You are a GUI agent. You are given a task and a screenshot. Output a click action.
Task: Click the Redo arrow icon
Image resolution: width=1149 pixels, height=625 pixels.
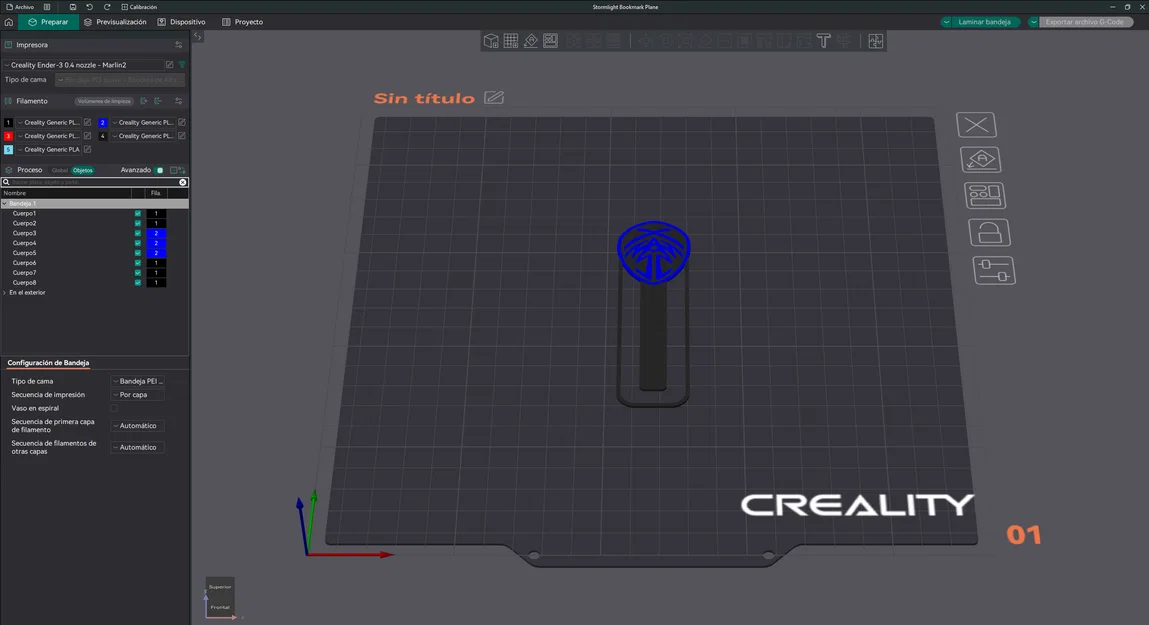[107, 7]
